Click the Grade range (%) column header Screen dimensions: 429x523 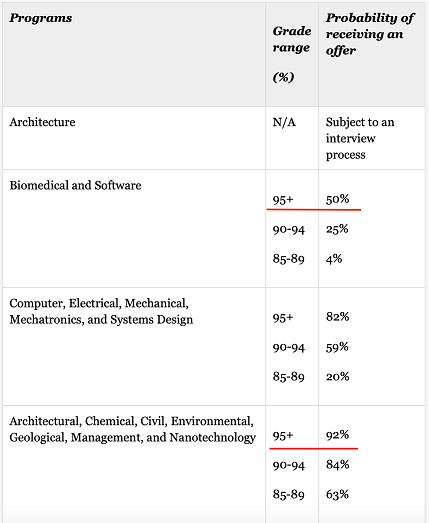coord(292,54)
